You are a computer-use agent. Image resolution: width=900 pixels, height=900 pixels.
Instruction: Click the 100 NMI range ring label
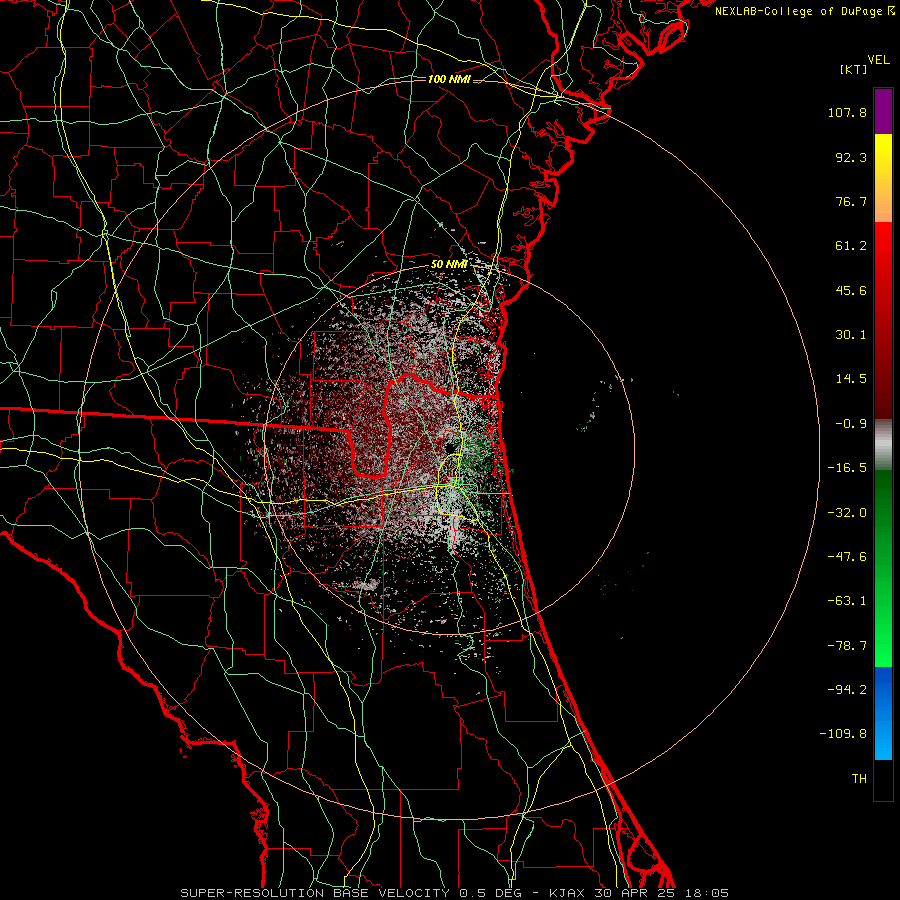(x=449, y=79)
